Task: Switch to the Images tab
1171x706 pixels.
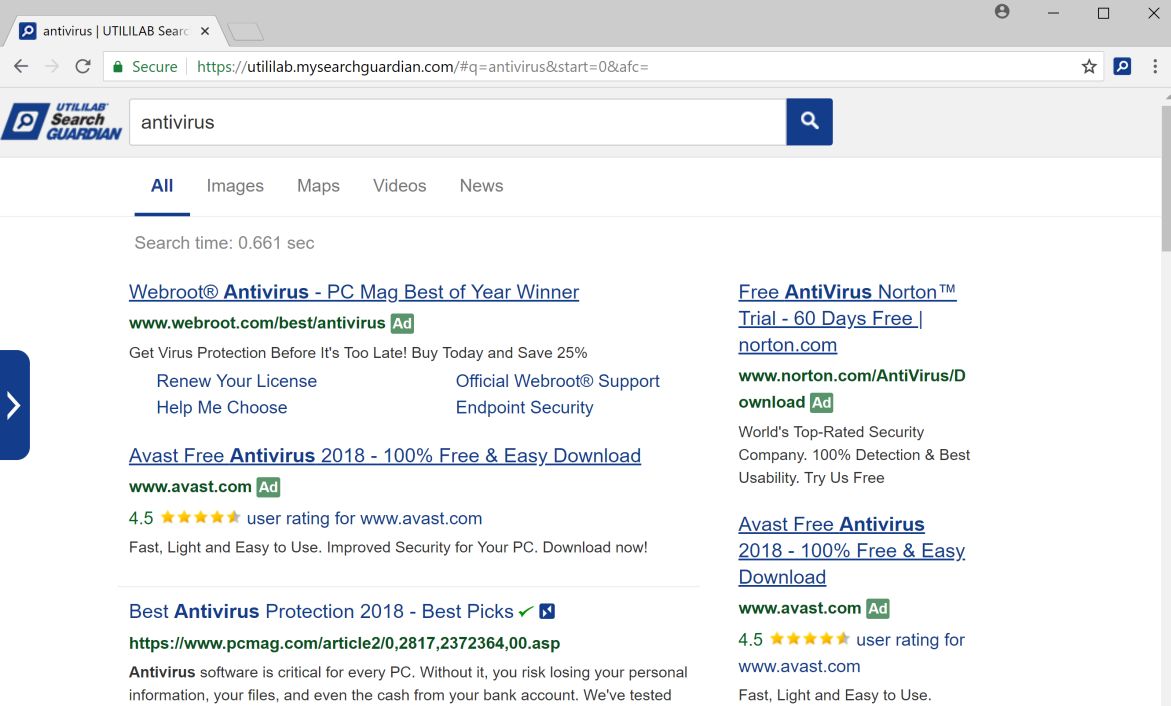Action: pos(235,186)
